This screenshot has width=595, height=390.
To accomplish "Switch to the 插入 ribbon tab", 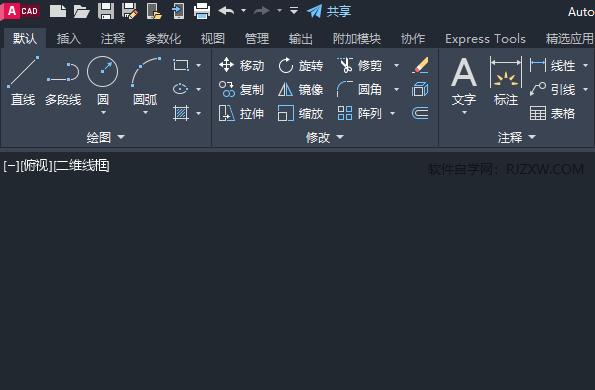I will (69, 38).
